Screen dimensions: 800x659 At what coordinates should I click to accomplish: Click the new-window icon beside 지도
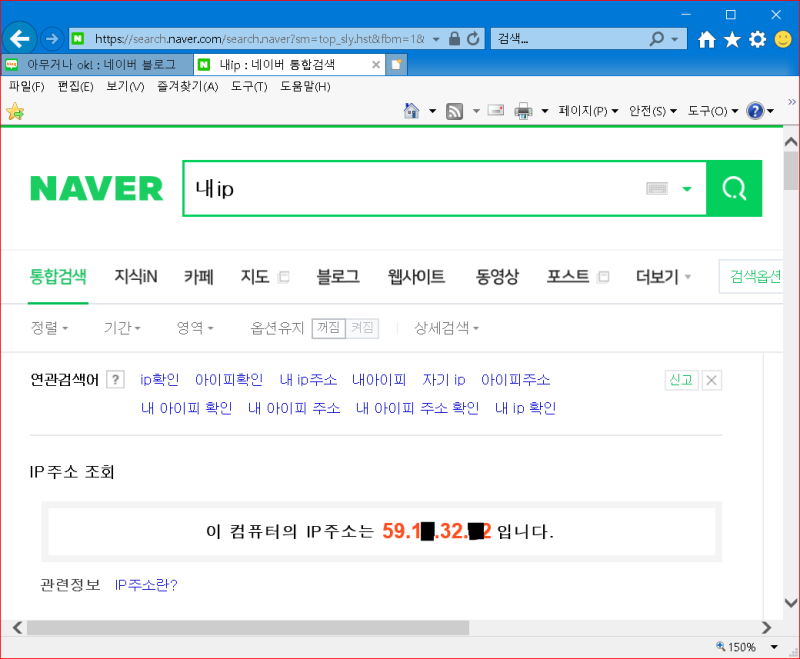(x=284, y=277)
